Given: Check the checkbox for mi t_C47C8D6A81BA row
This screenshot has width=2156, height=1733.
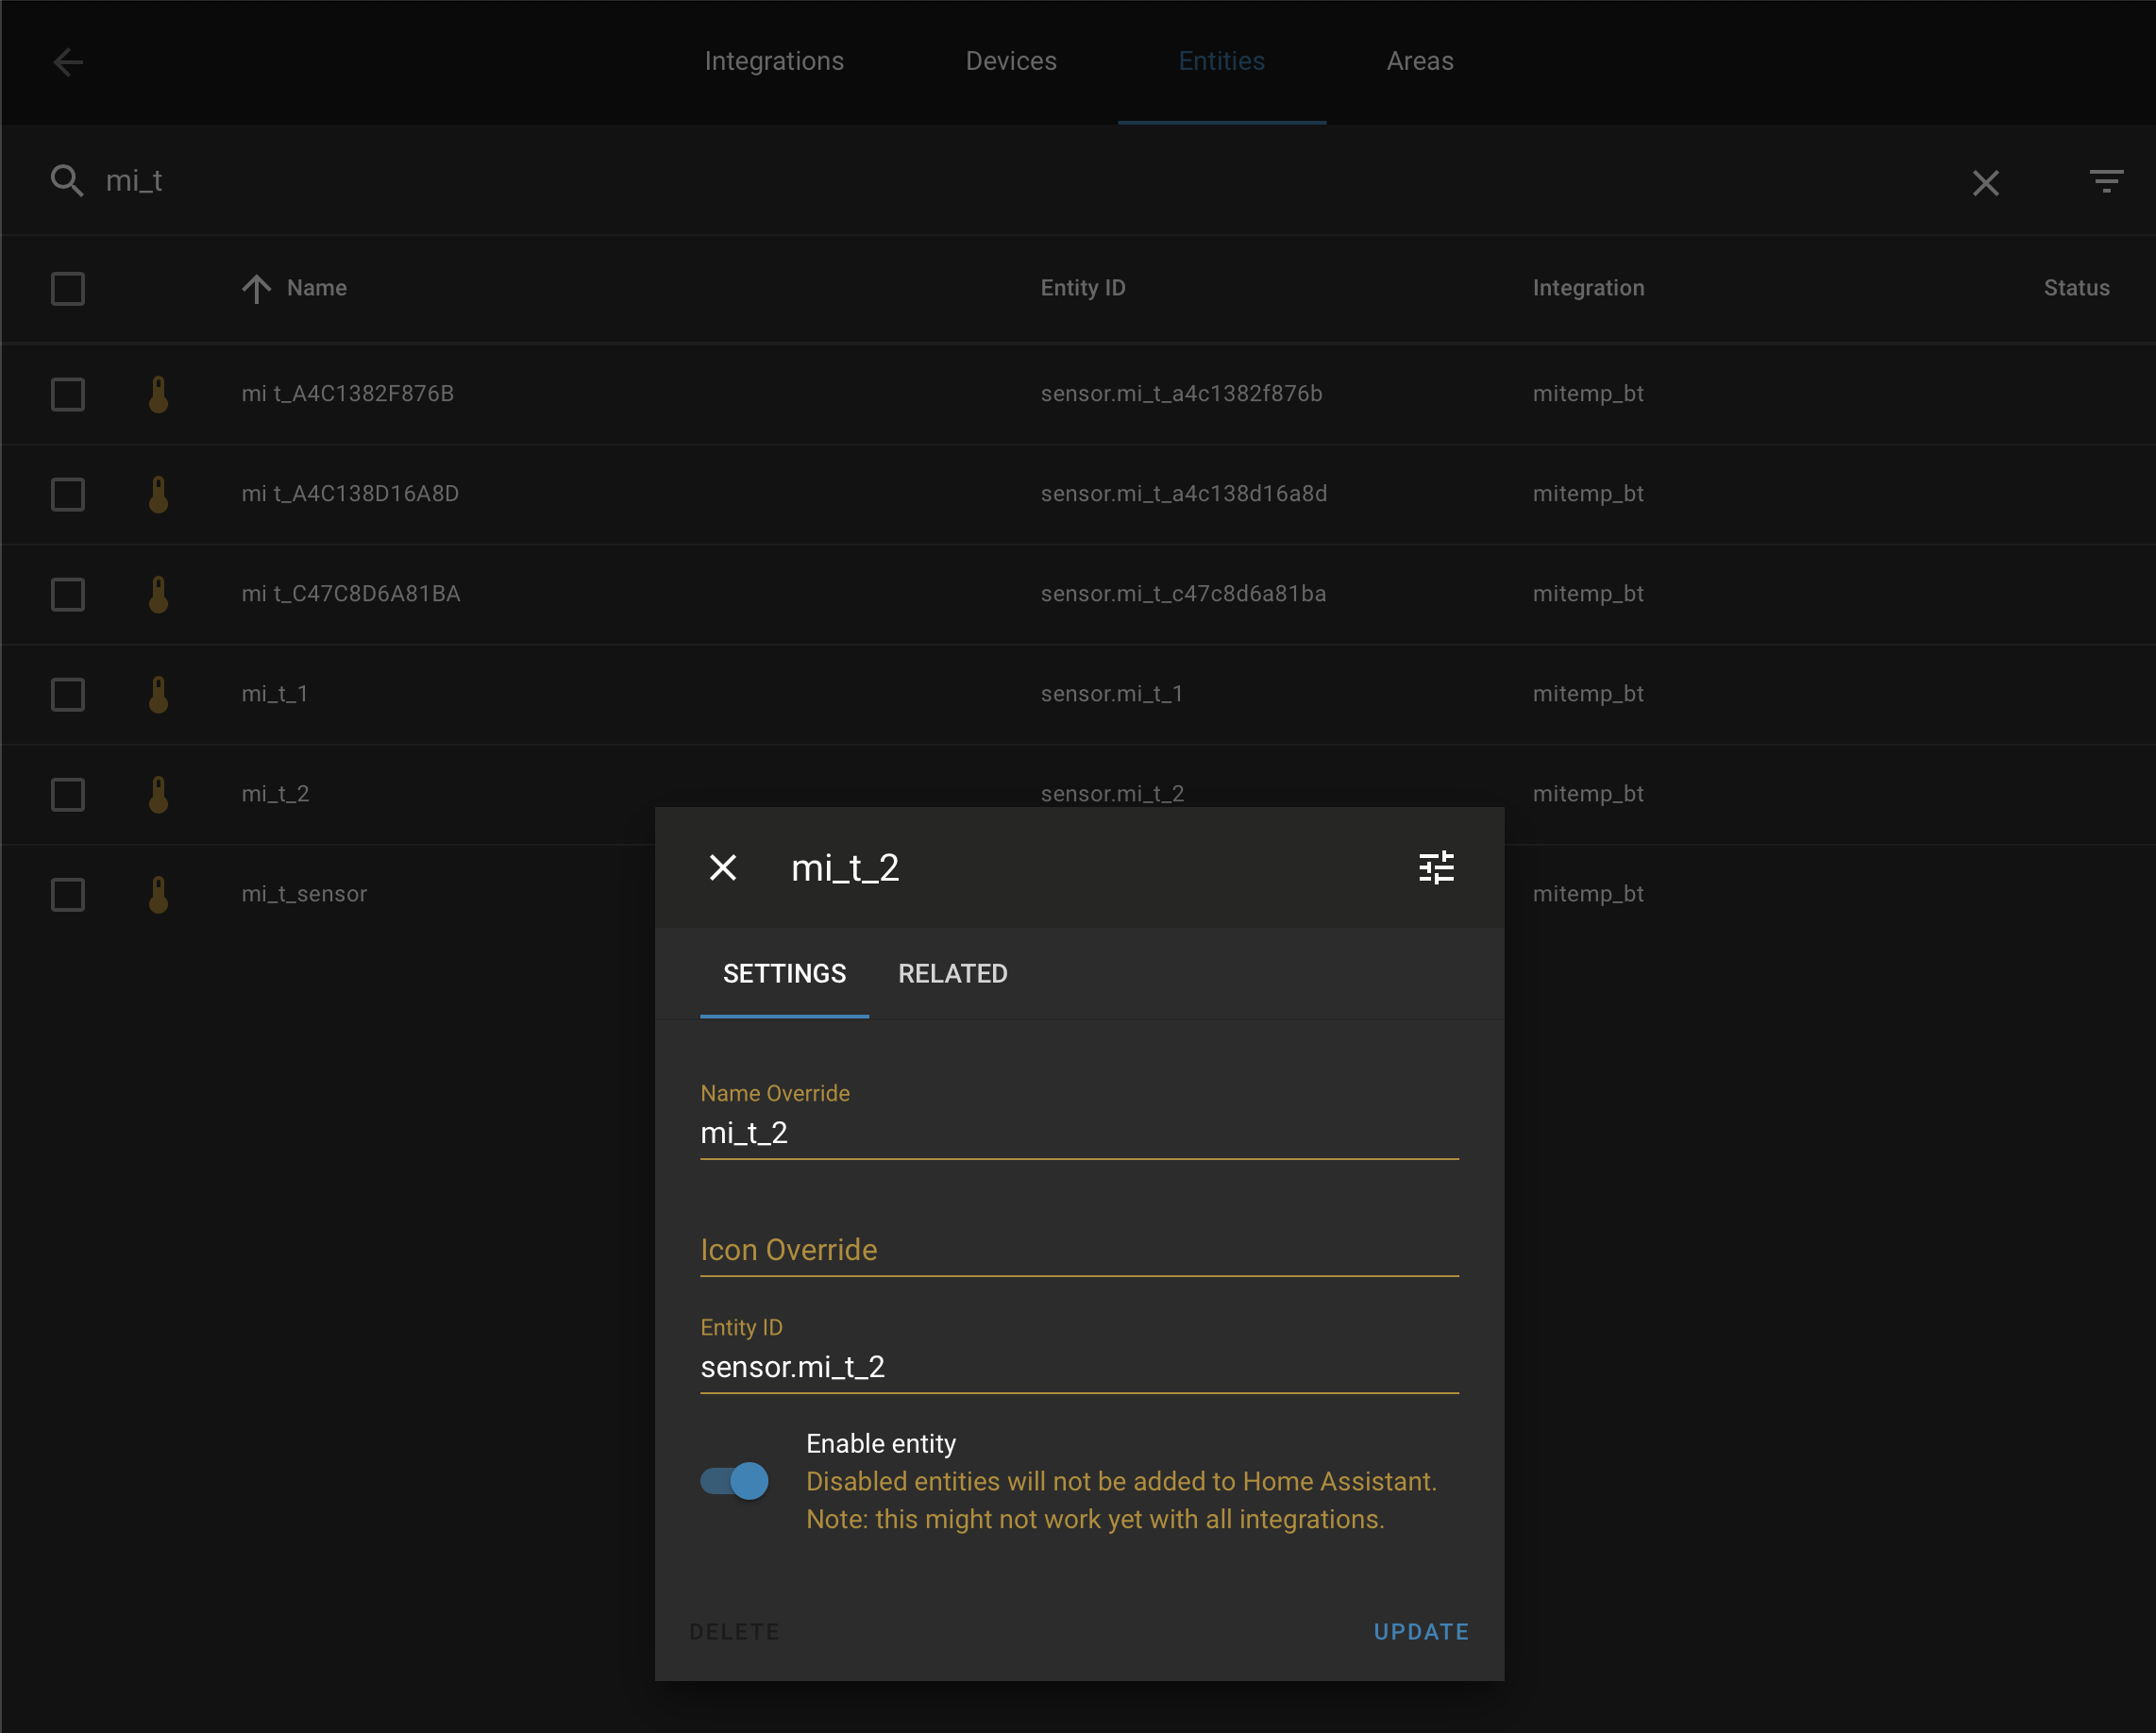Looking at the screenshot, I should pos(67,593).
